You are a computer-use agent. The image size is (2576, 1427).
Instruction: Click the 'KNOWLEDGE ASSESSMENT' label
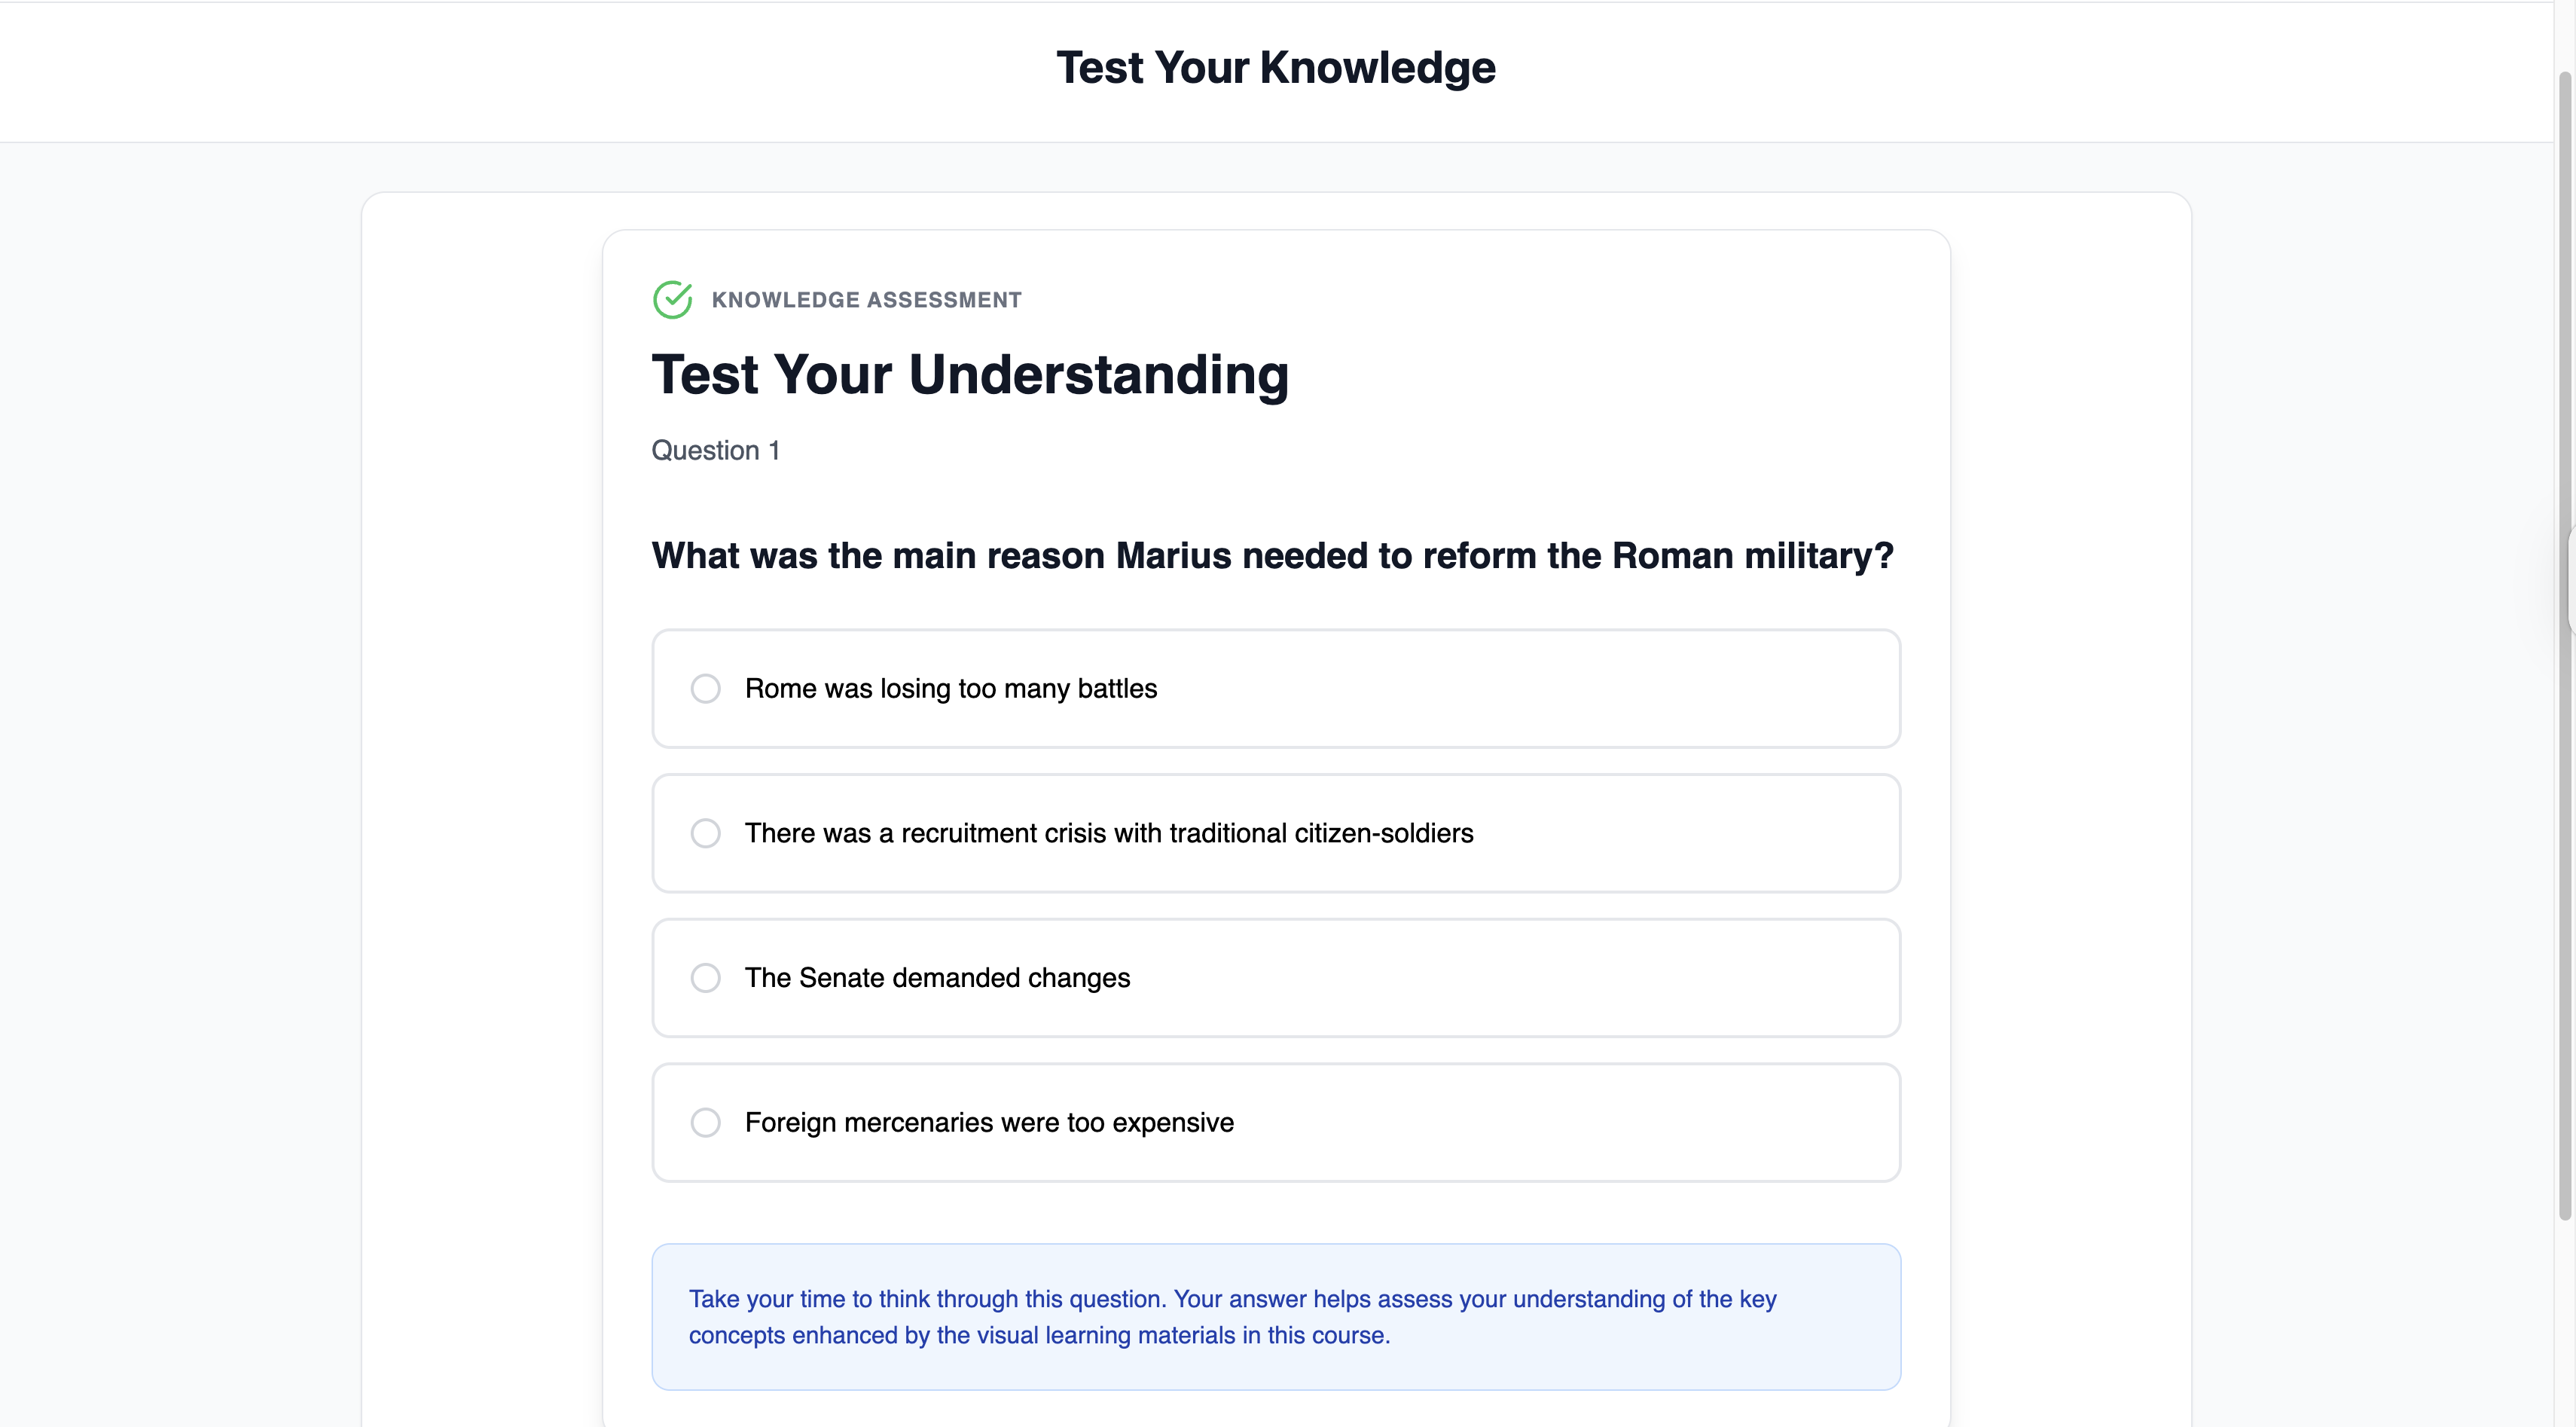[866, 300]
